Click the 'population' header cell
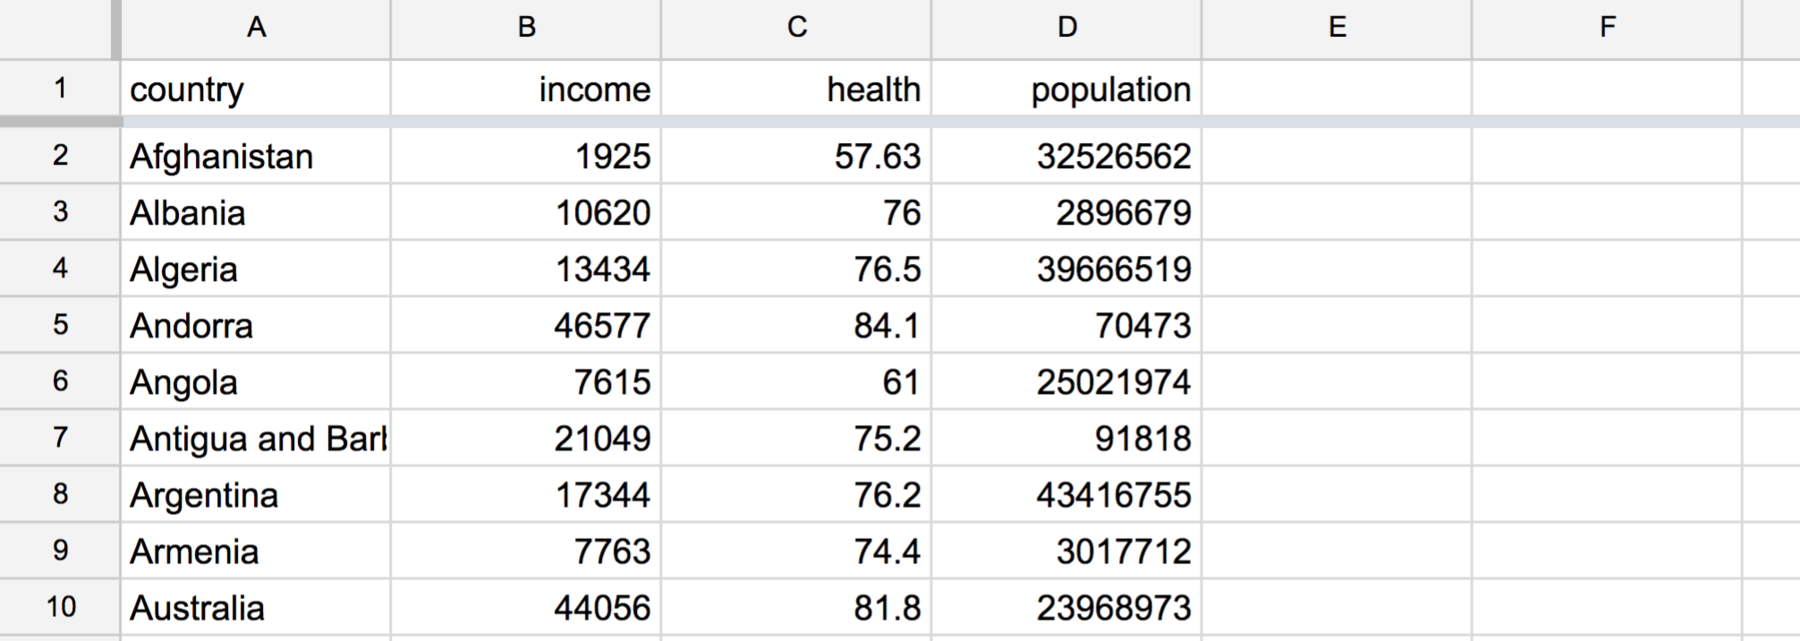The image size is (1800, 641). (1067, 88)
